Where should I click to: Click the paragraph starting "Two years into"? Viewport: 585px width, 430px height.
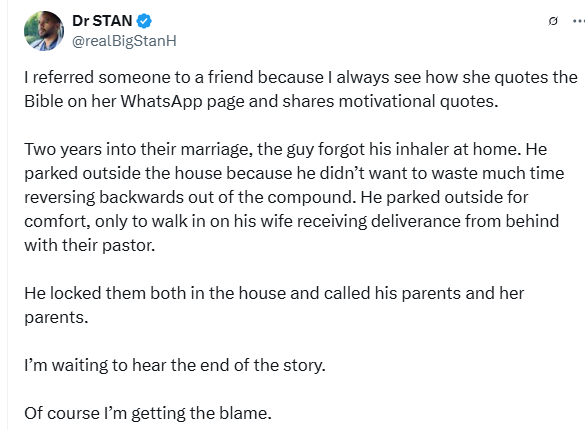tap(294, 197)
